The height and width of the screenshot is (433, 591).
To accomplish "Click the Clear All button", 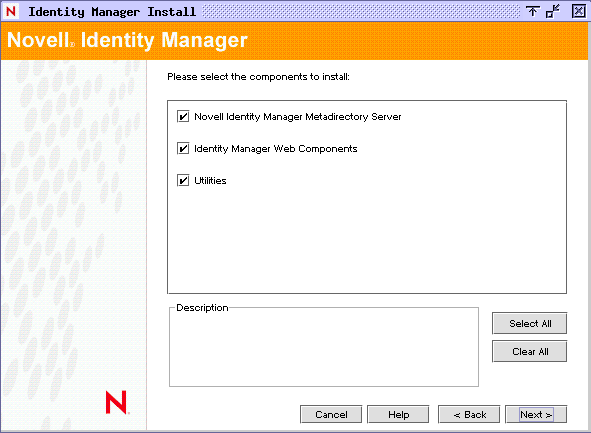I will pos(530,352).
